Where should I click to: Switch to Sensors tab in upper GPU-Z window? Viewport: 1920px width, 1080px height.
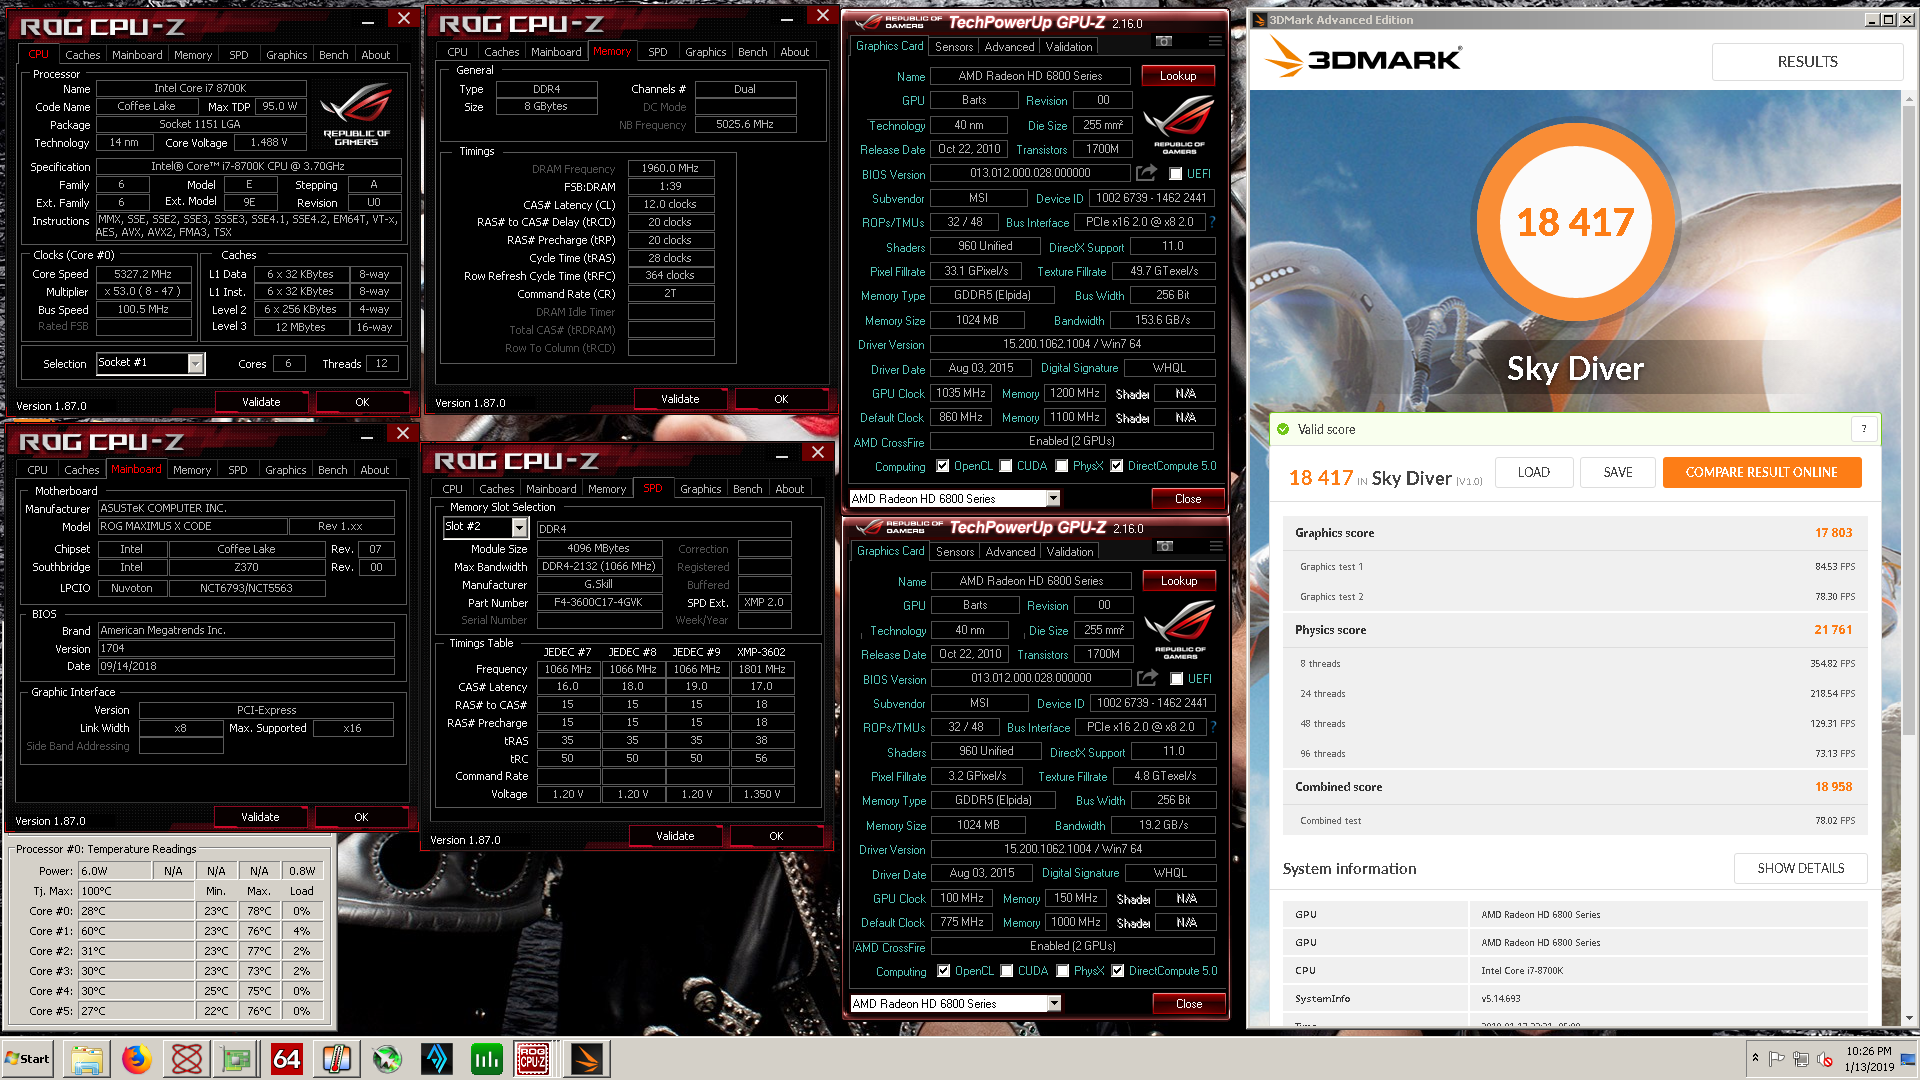pos(954,47)
